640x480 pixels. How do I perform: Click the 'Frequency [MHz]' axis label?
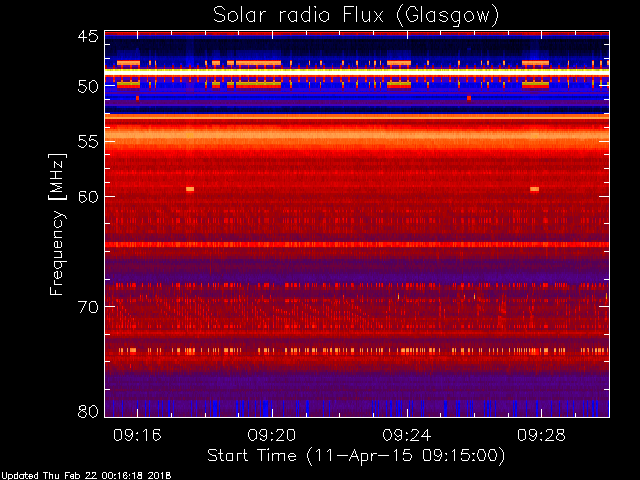57,224
